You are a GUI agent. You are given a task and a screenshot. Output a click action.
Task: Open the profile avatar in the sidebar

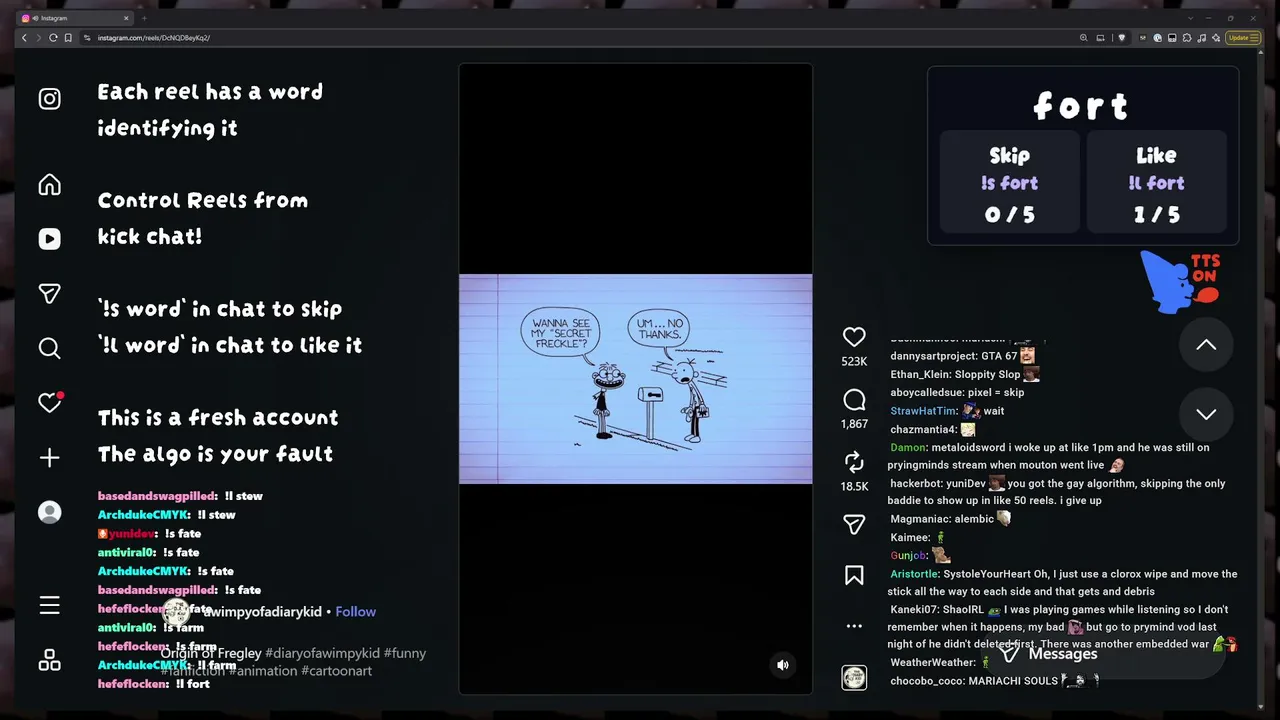click(x=49, y=512)
